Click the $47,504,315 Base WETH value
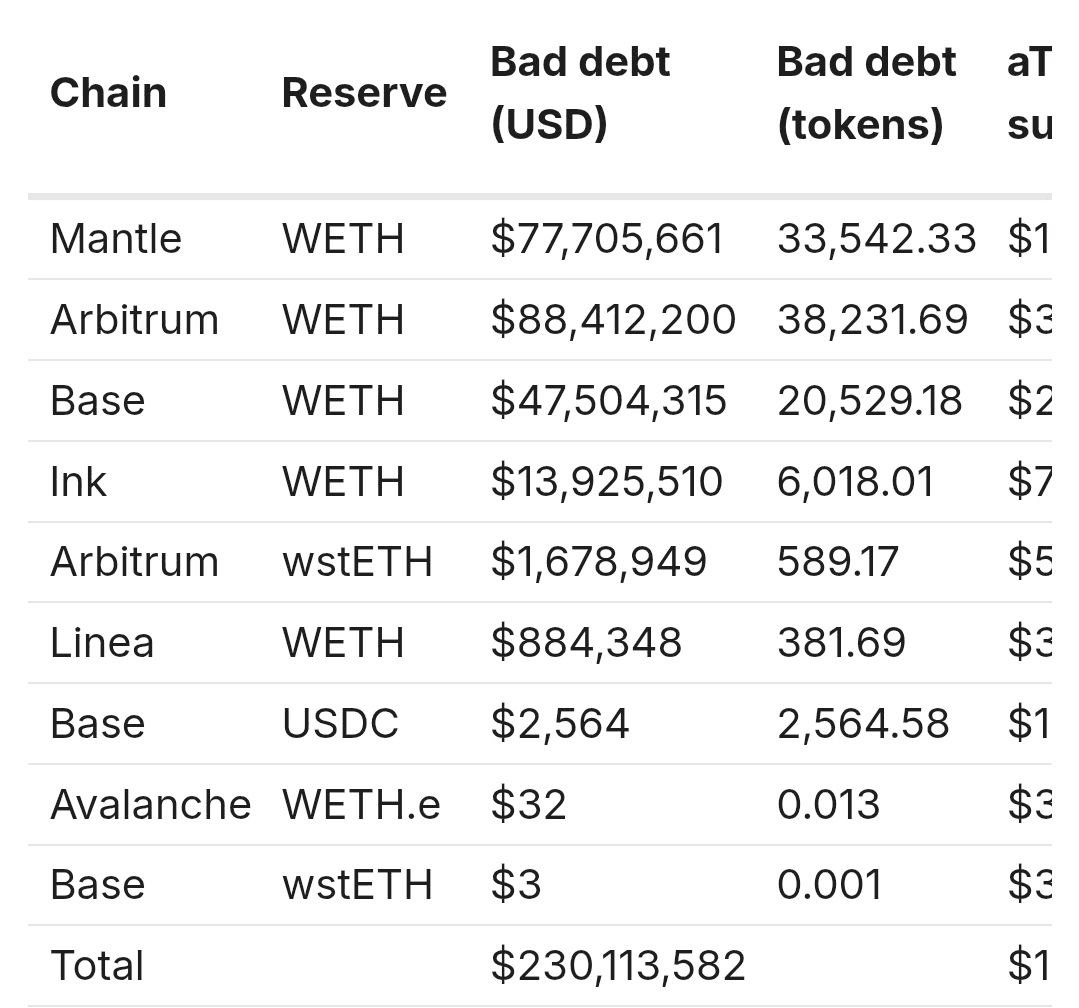 point(608,401)
